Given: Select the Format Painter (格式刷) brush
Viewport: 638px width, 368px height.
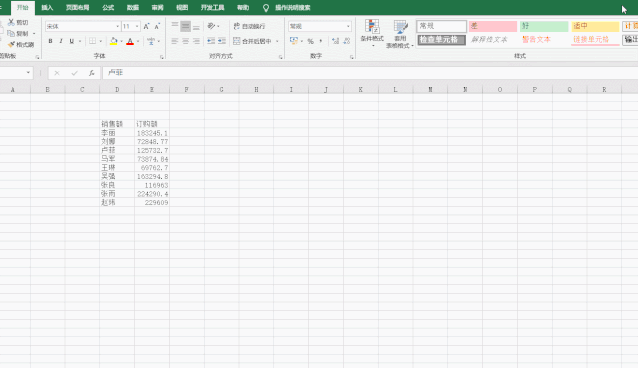Looking at the screenshot, I should (x=11, y=44).
